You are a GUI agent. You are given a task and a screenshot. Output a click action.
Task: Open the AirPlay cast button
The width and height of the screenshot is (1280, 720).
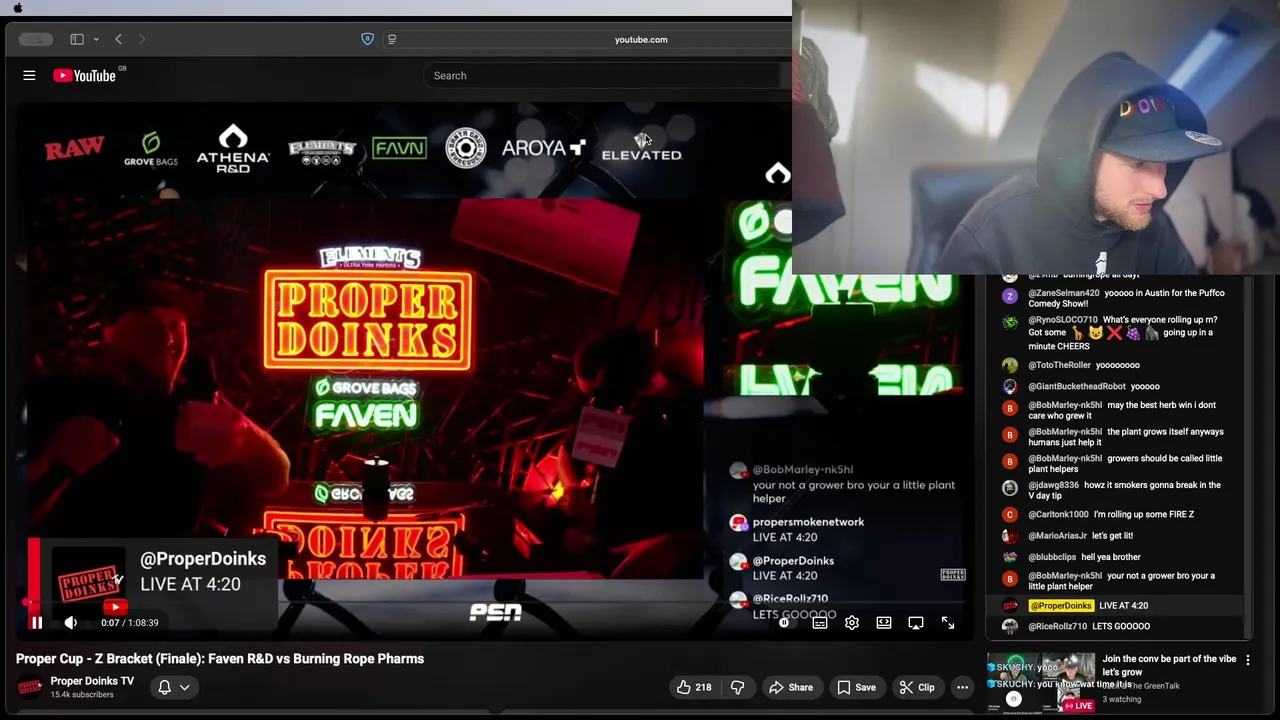[x=916, y=623]
